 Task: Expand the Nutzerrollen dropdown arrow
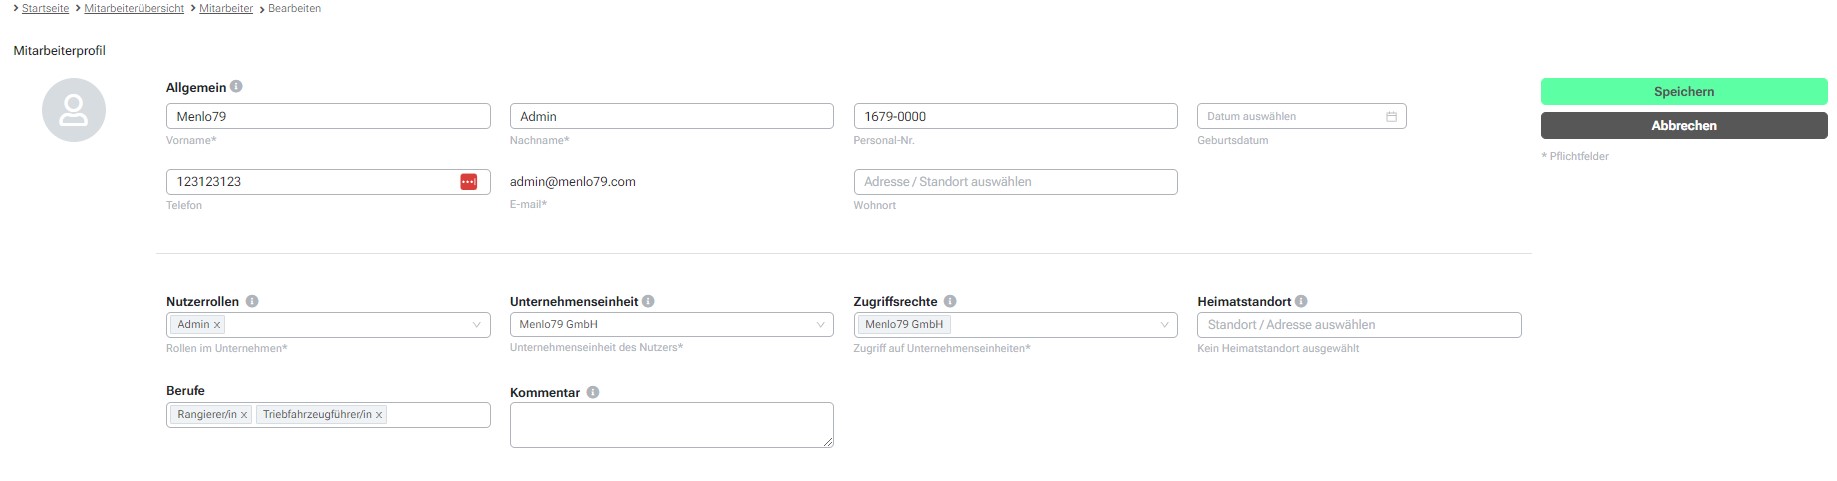tap(477, 325)
